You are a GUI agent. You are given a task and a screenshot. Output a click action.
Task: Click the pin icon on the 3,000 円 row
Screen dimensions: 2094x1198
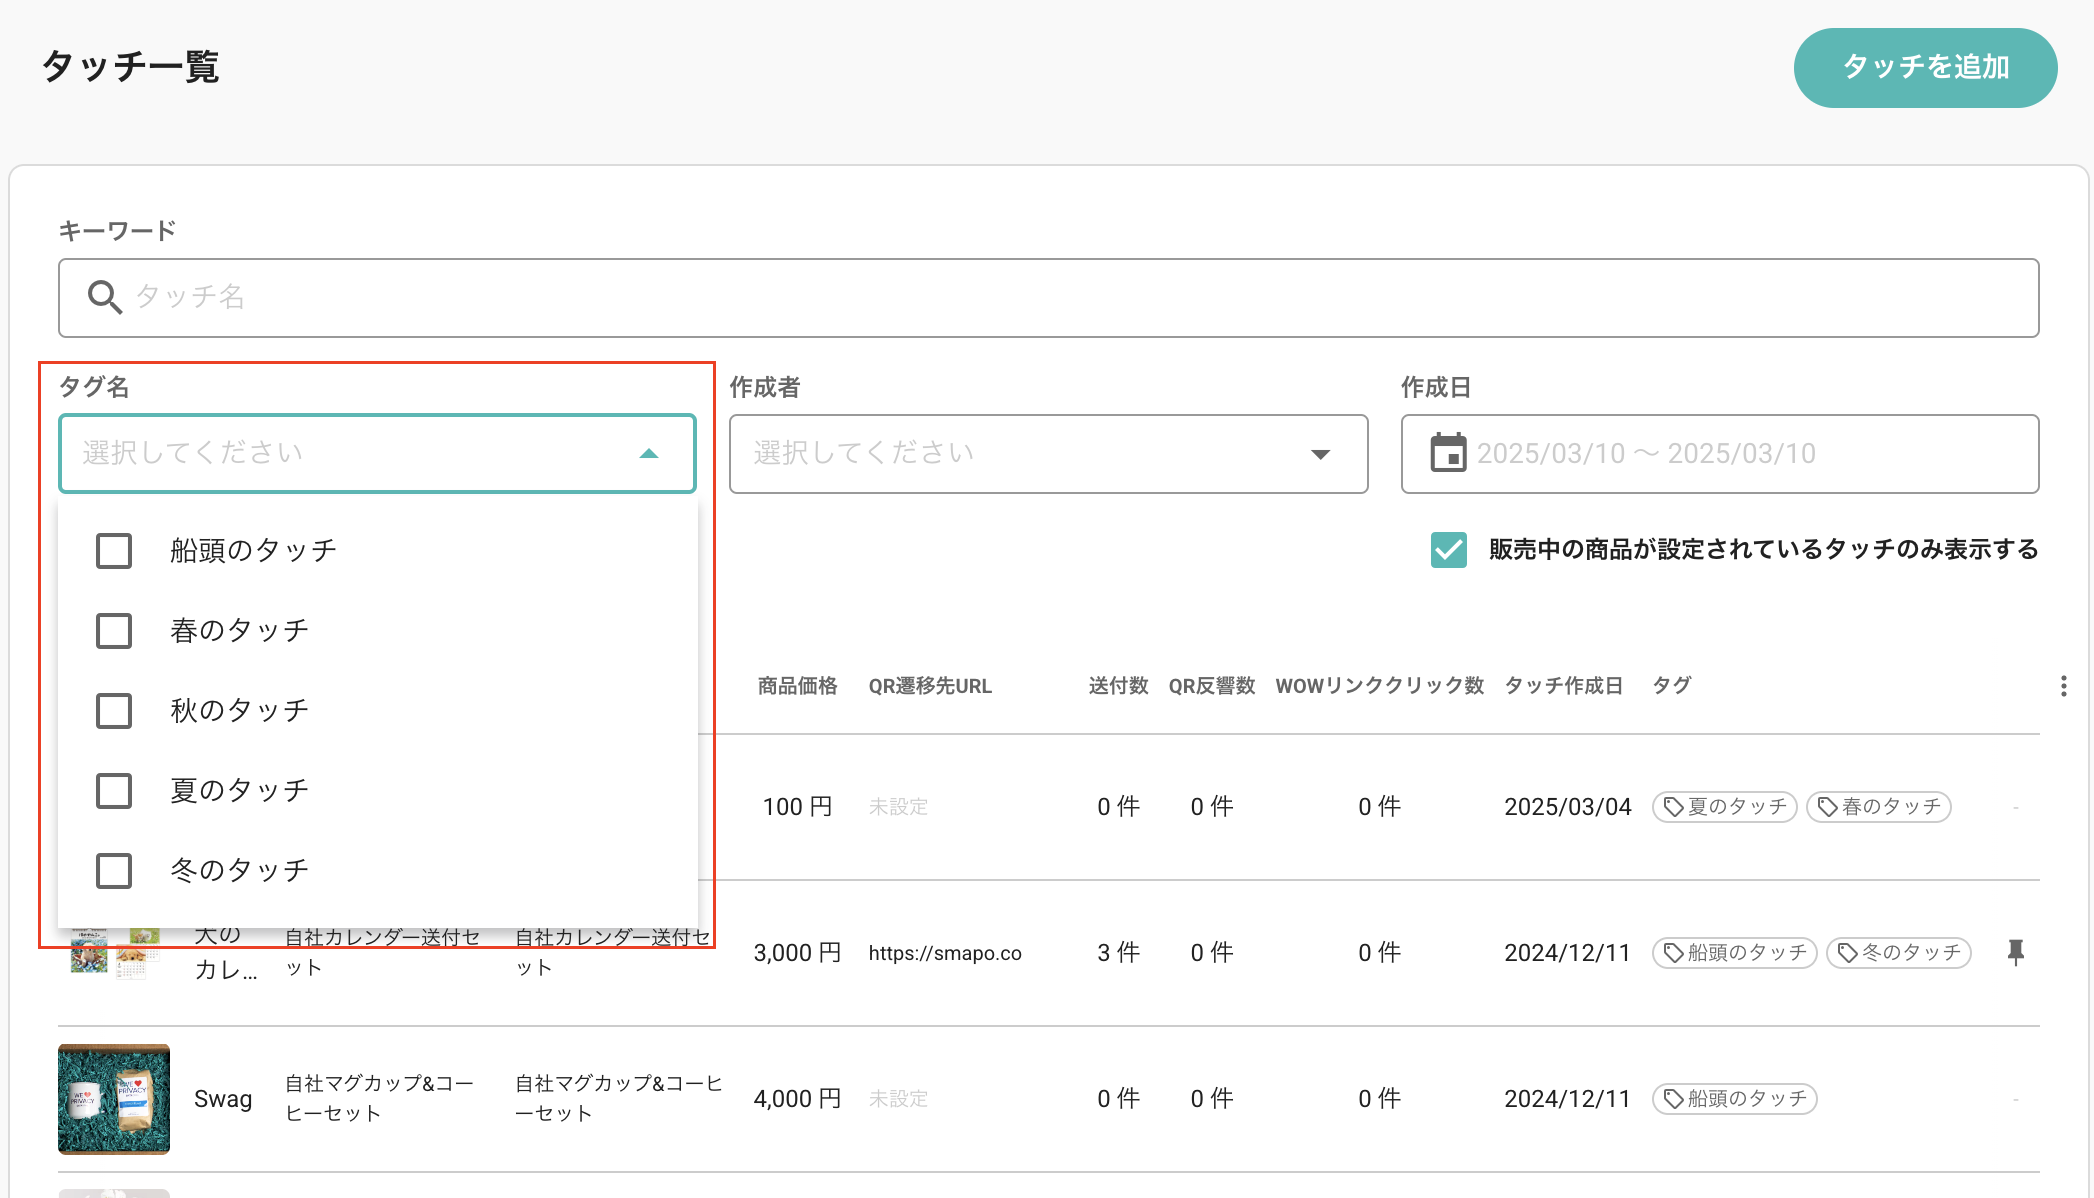point(2016,952)
